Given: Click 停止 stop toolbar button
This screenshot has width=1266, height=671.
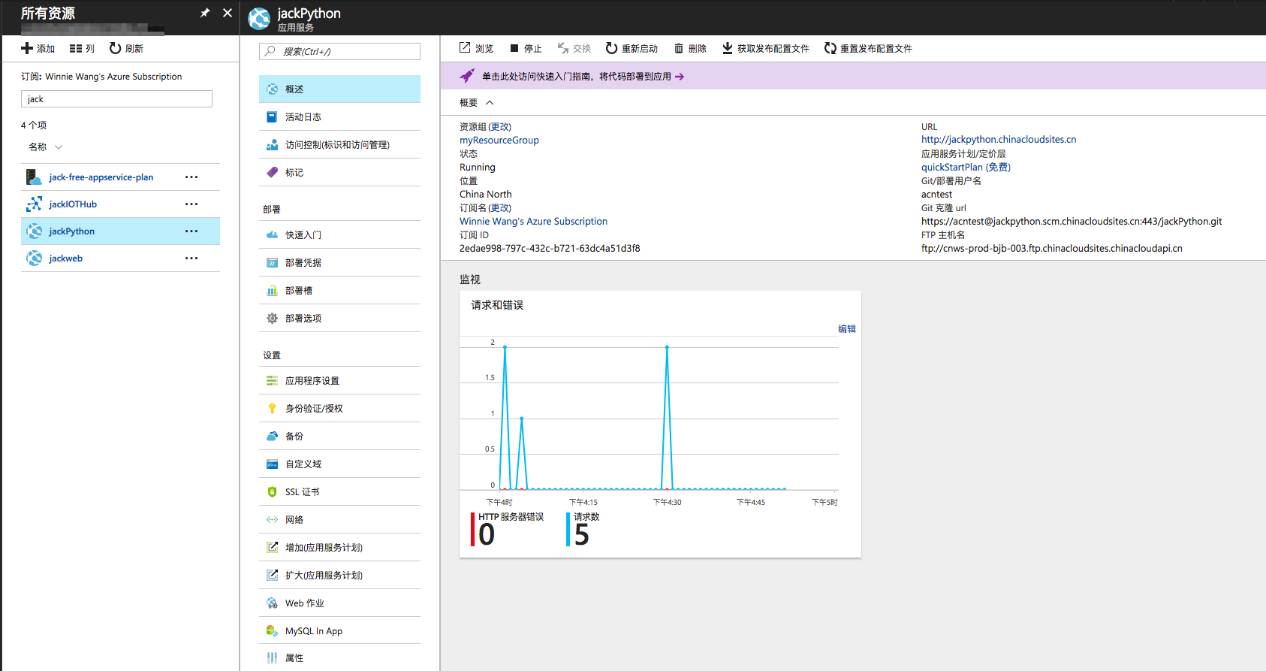Looking at the screenshot, I should tap(526, 48).
